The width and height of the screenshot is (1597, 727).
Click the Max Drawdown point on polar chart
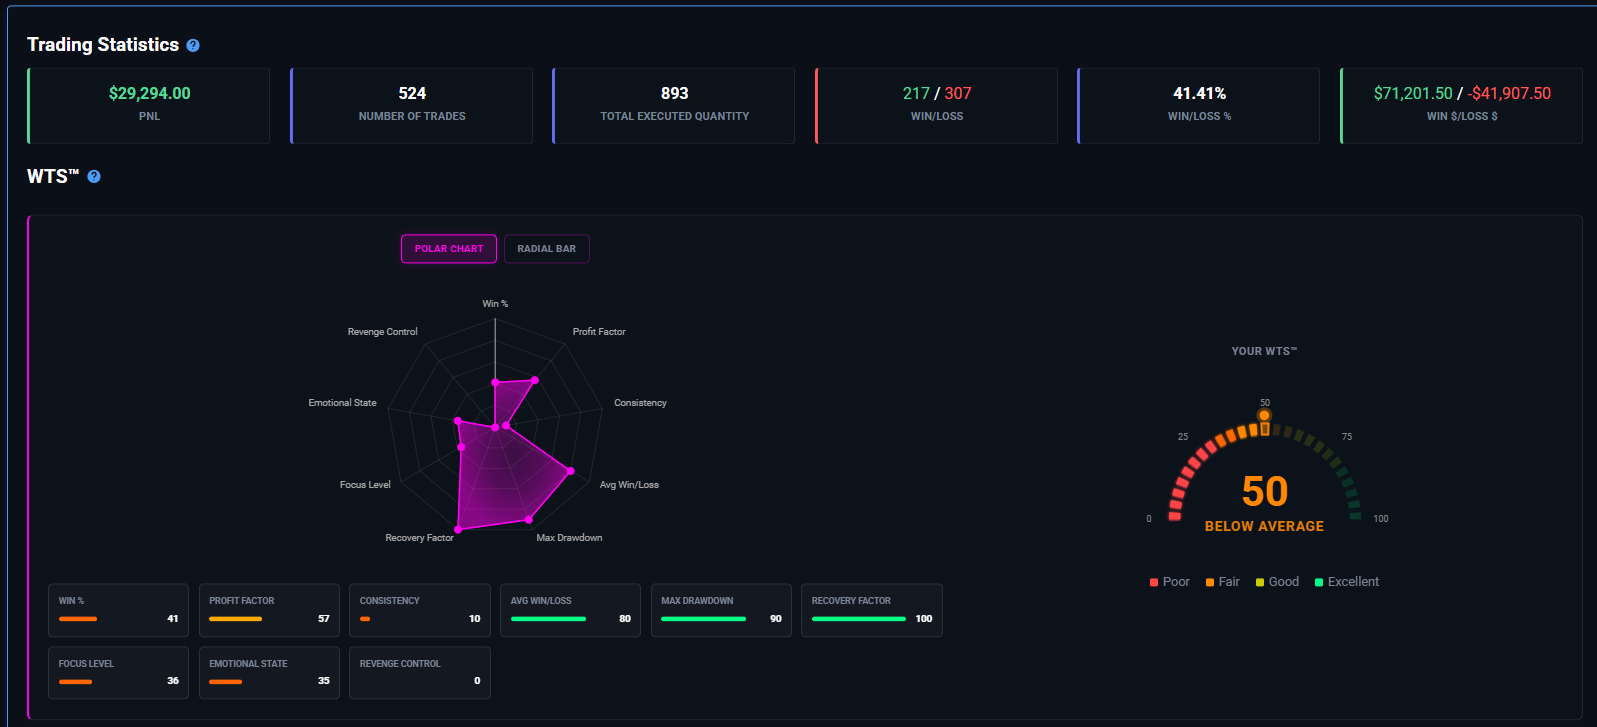pos(529,520)
